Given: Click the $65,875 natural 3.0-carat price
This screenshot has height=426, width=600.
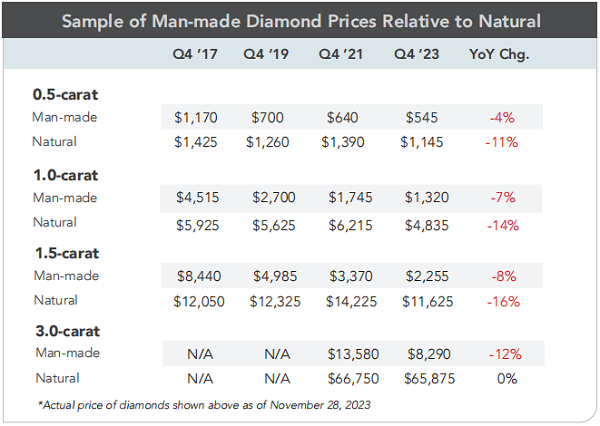Looking at the screenshot, I should [x=430, y=379].
